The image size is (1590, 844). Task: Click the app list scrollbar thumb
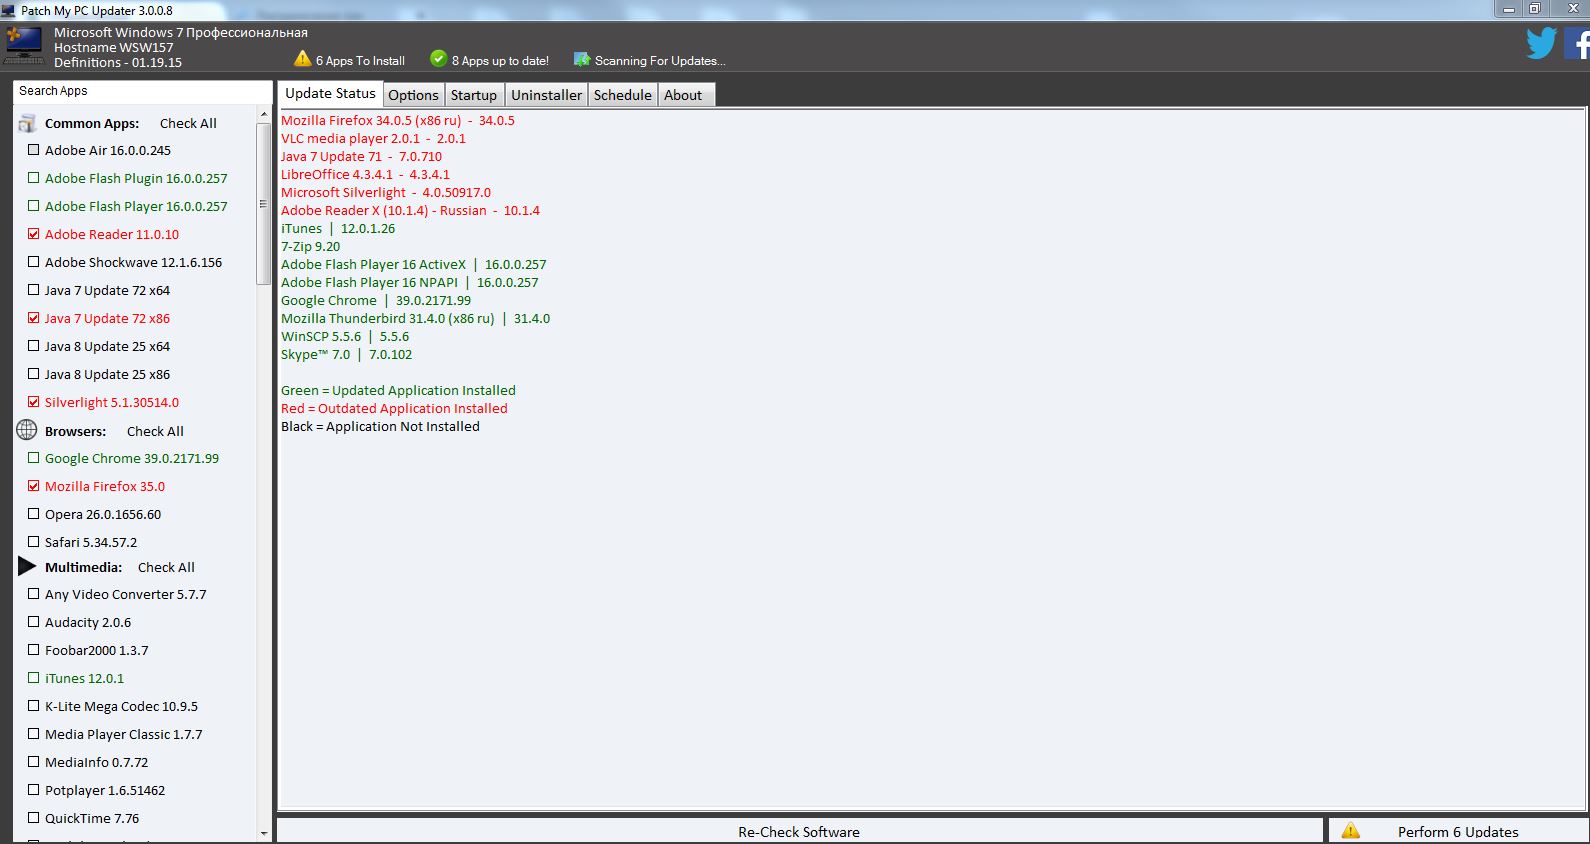pyautogui.click(x=264, y=204)
